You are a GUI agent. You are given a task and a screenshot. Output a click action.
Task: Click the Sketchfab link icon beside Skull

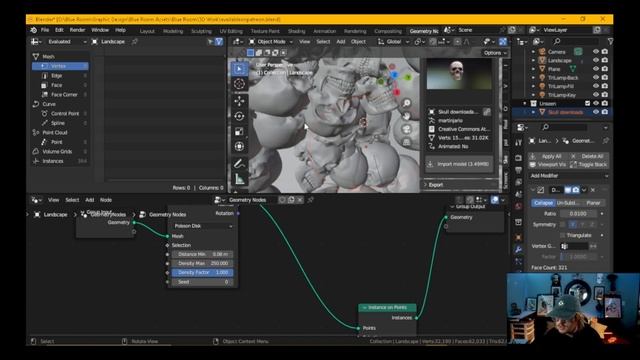487,111
